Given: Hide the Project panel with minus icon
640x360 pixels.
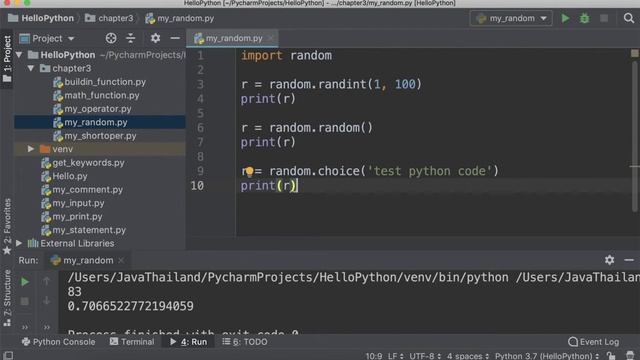Looking at the screenshot, I should tap(175, 38).
